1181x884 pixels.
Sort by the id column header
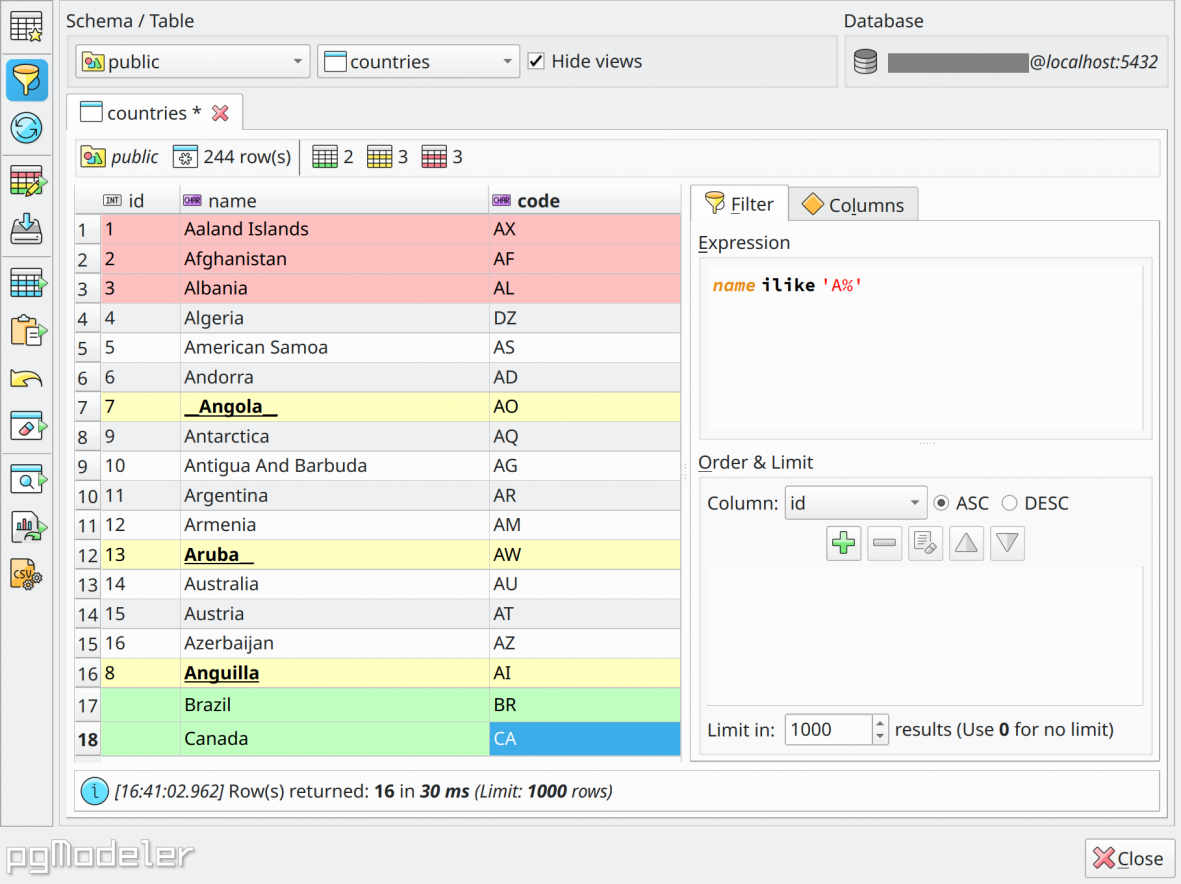point(140,201)
